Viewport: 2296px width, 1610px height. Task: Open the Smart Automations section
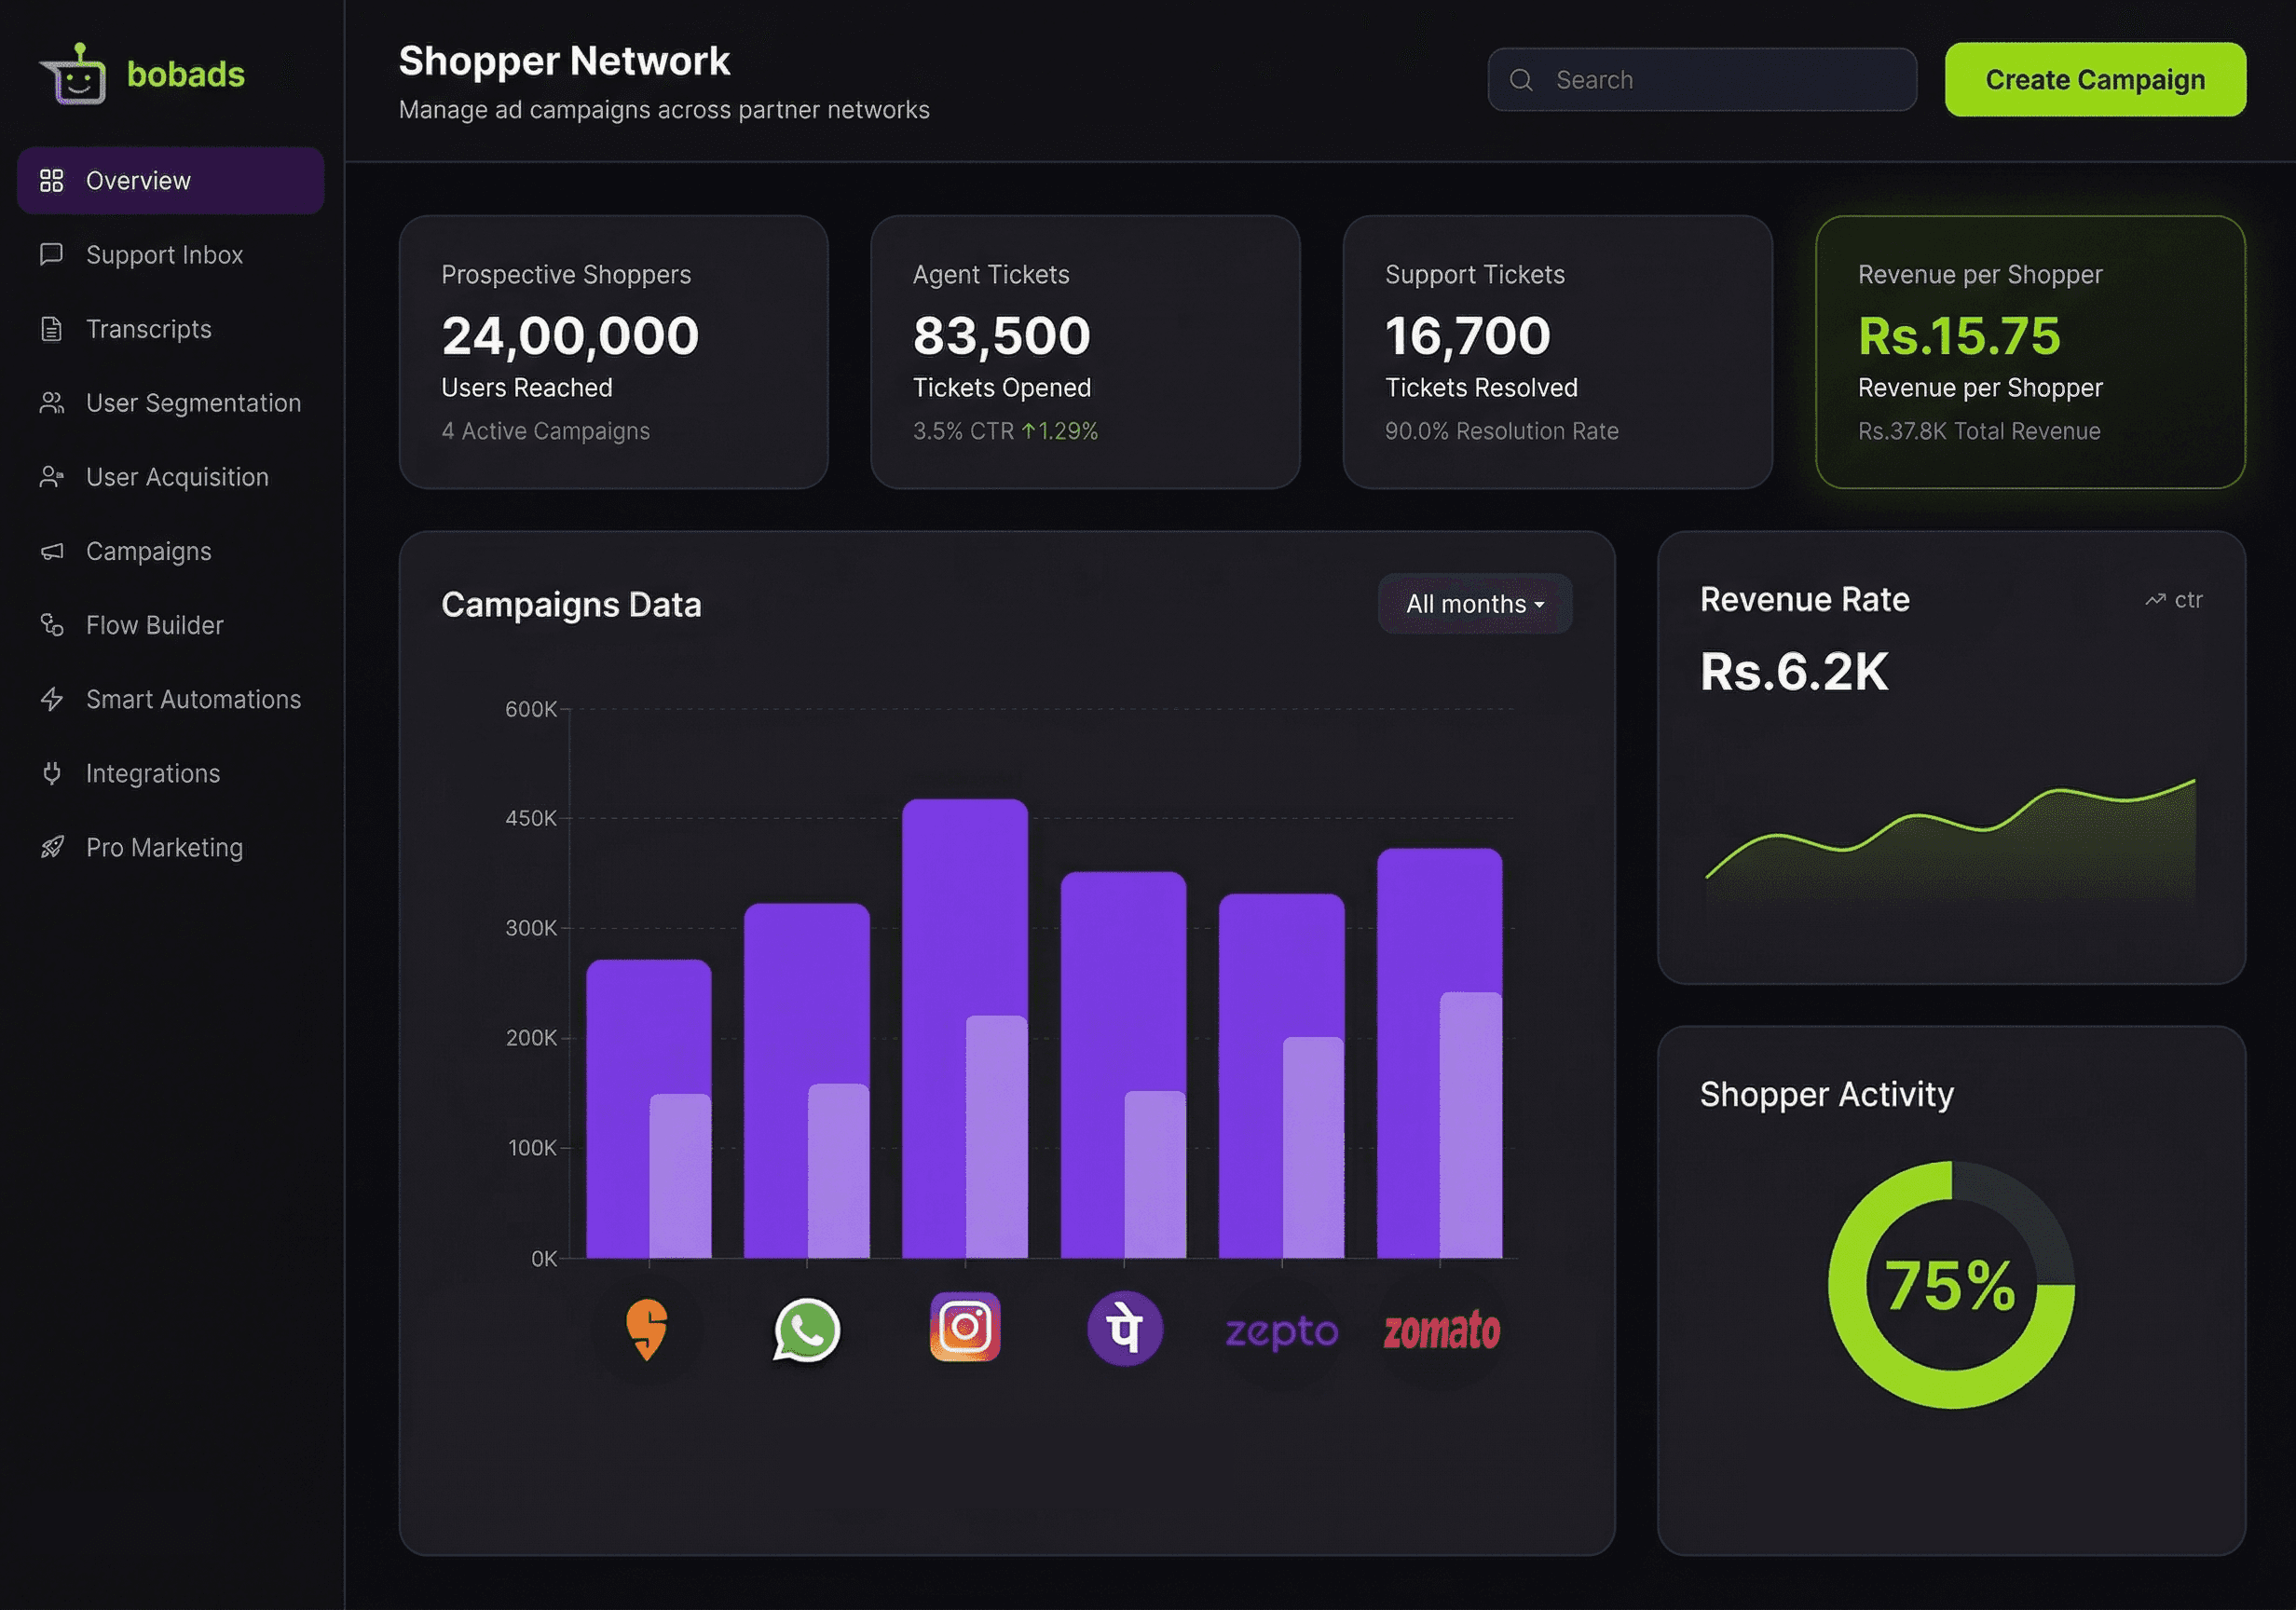point(193,699)
